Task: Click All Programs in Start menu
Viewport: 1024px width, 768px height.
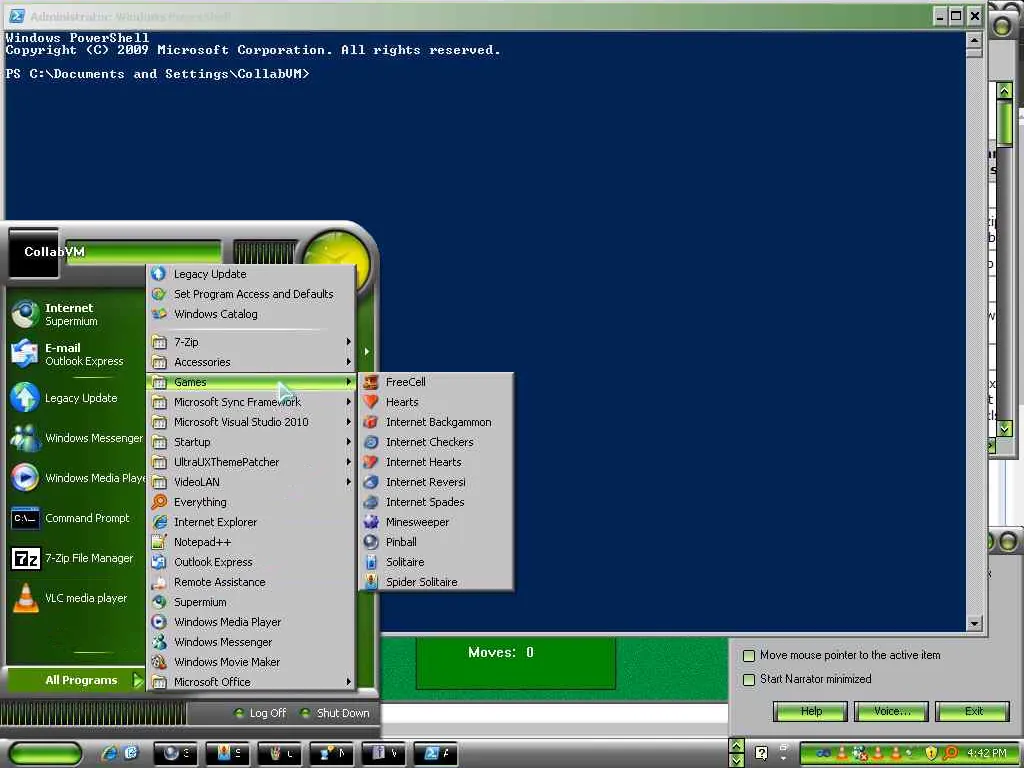Action: 75,680
